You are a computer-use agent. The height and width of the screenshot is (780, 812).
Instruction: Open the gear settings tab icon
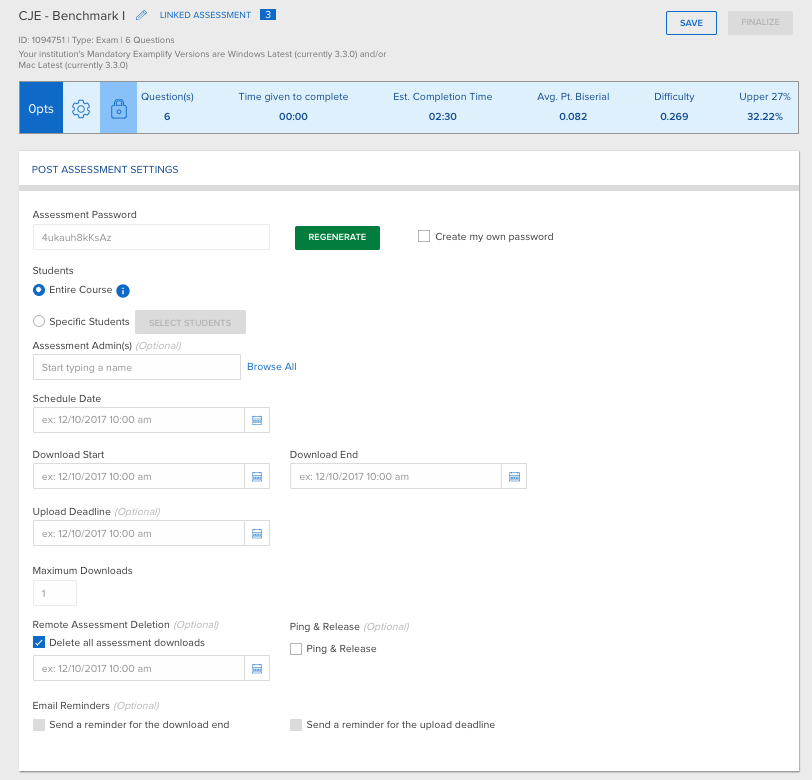tap(81, 108)
